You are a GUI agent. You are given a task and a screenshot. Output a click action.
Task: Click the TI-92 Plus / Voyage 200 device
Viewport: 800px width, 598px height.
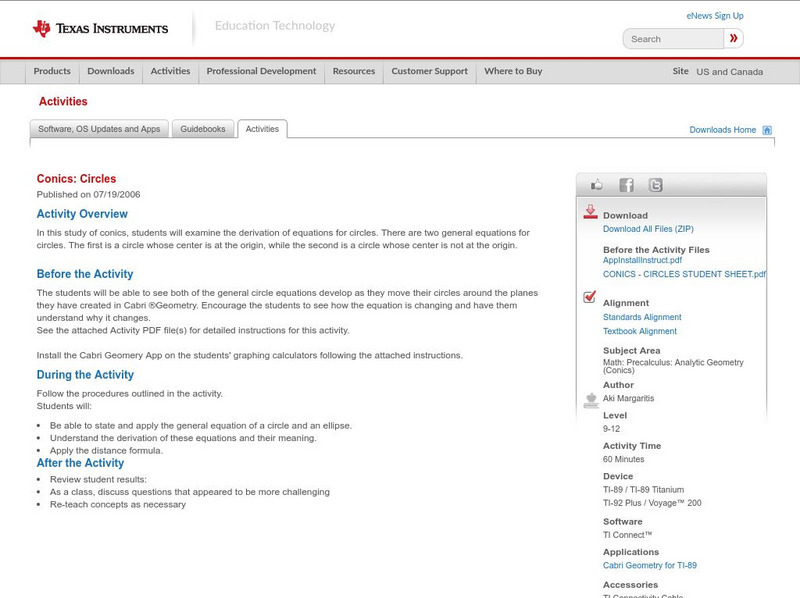pyautogui.click(x=652, y=503)
